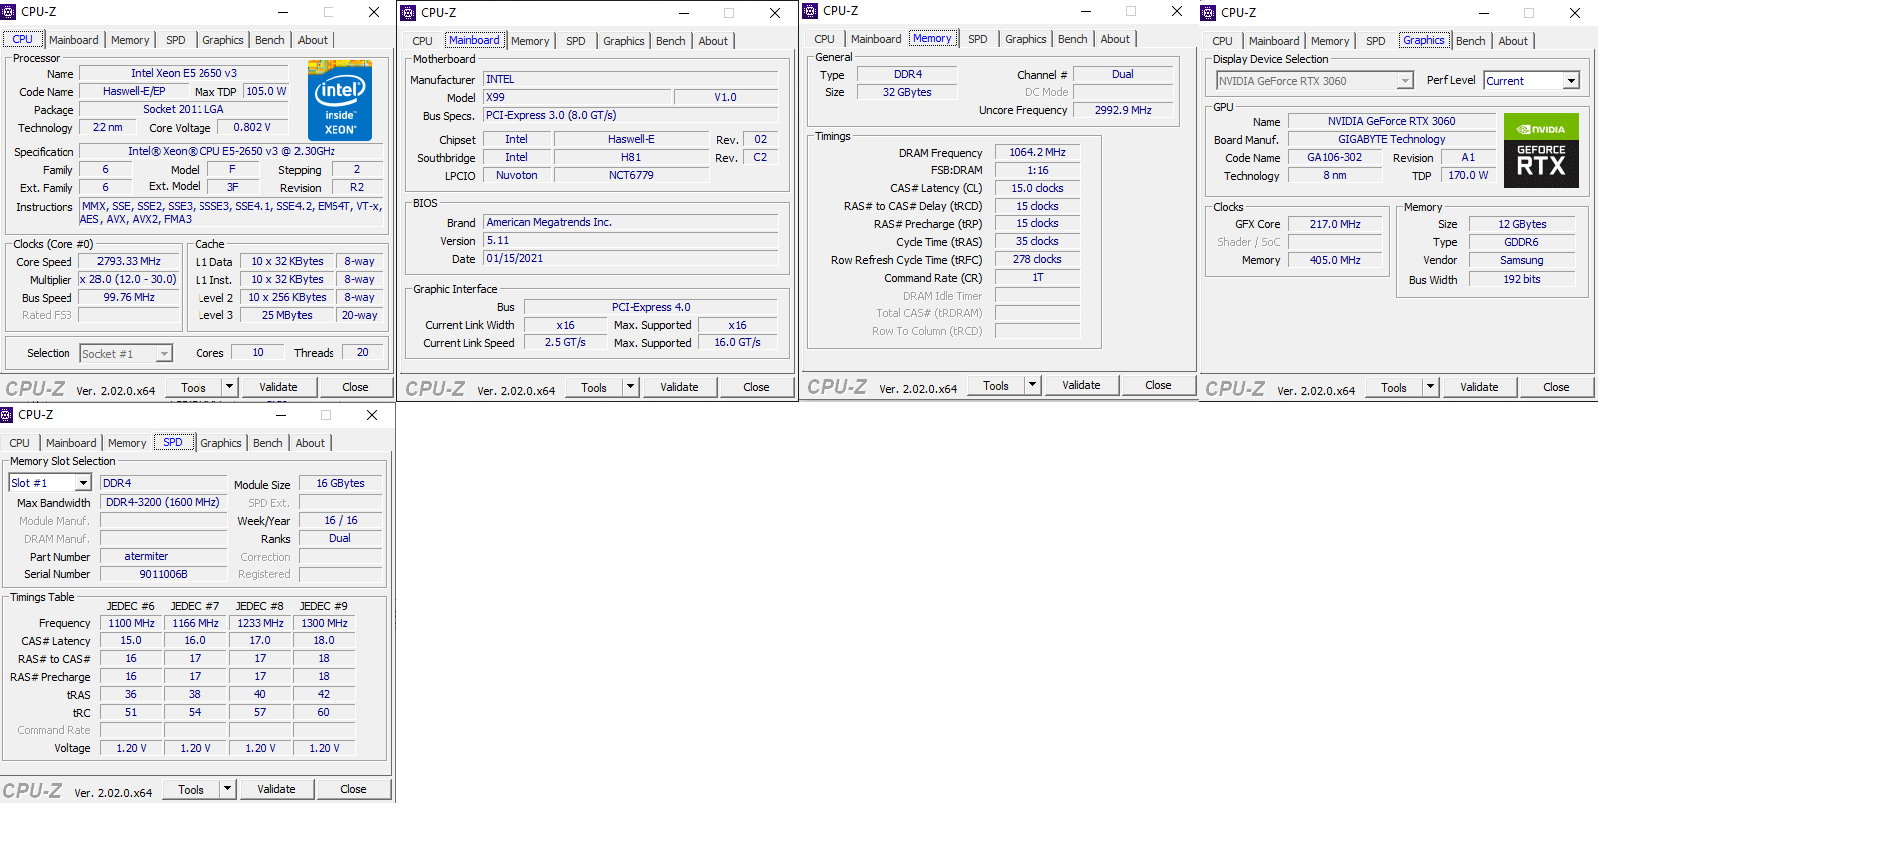This screenshot has width=1898, height=859.
Task: Click the NVIDIA GeForce RTX logo
Action: point(1541,151)
